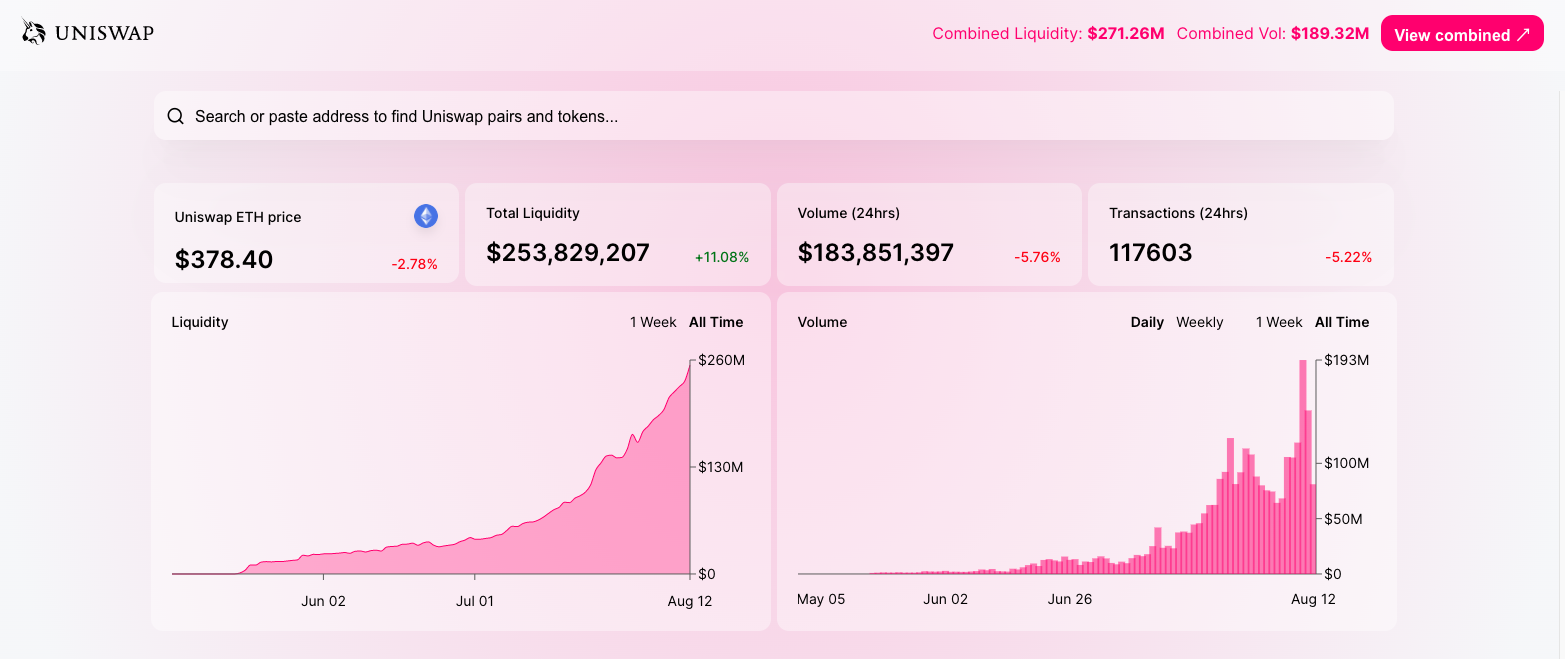Click the May 05 date on Volume chart
1565x659 pixels.
[x=821, y=599]
